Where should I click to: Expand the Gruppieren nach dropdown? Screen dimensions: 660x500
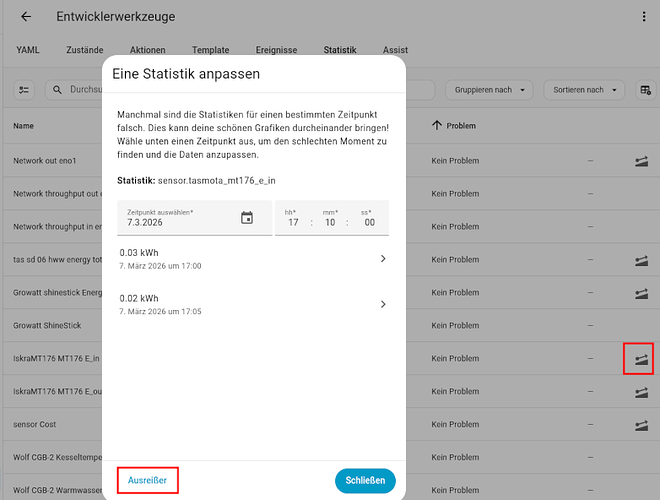(x=489, y=90)
